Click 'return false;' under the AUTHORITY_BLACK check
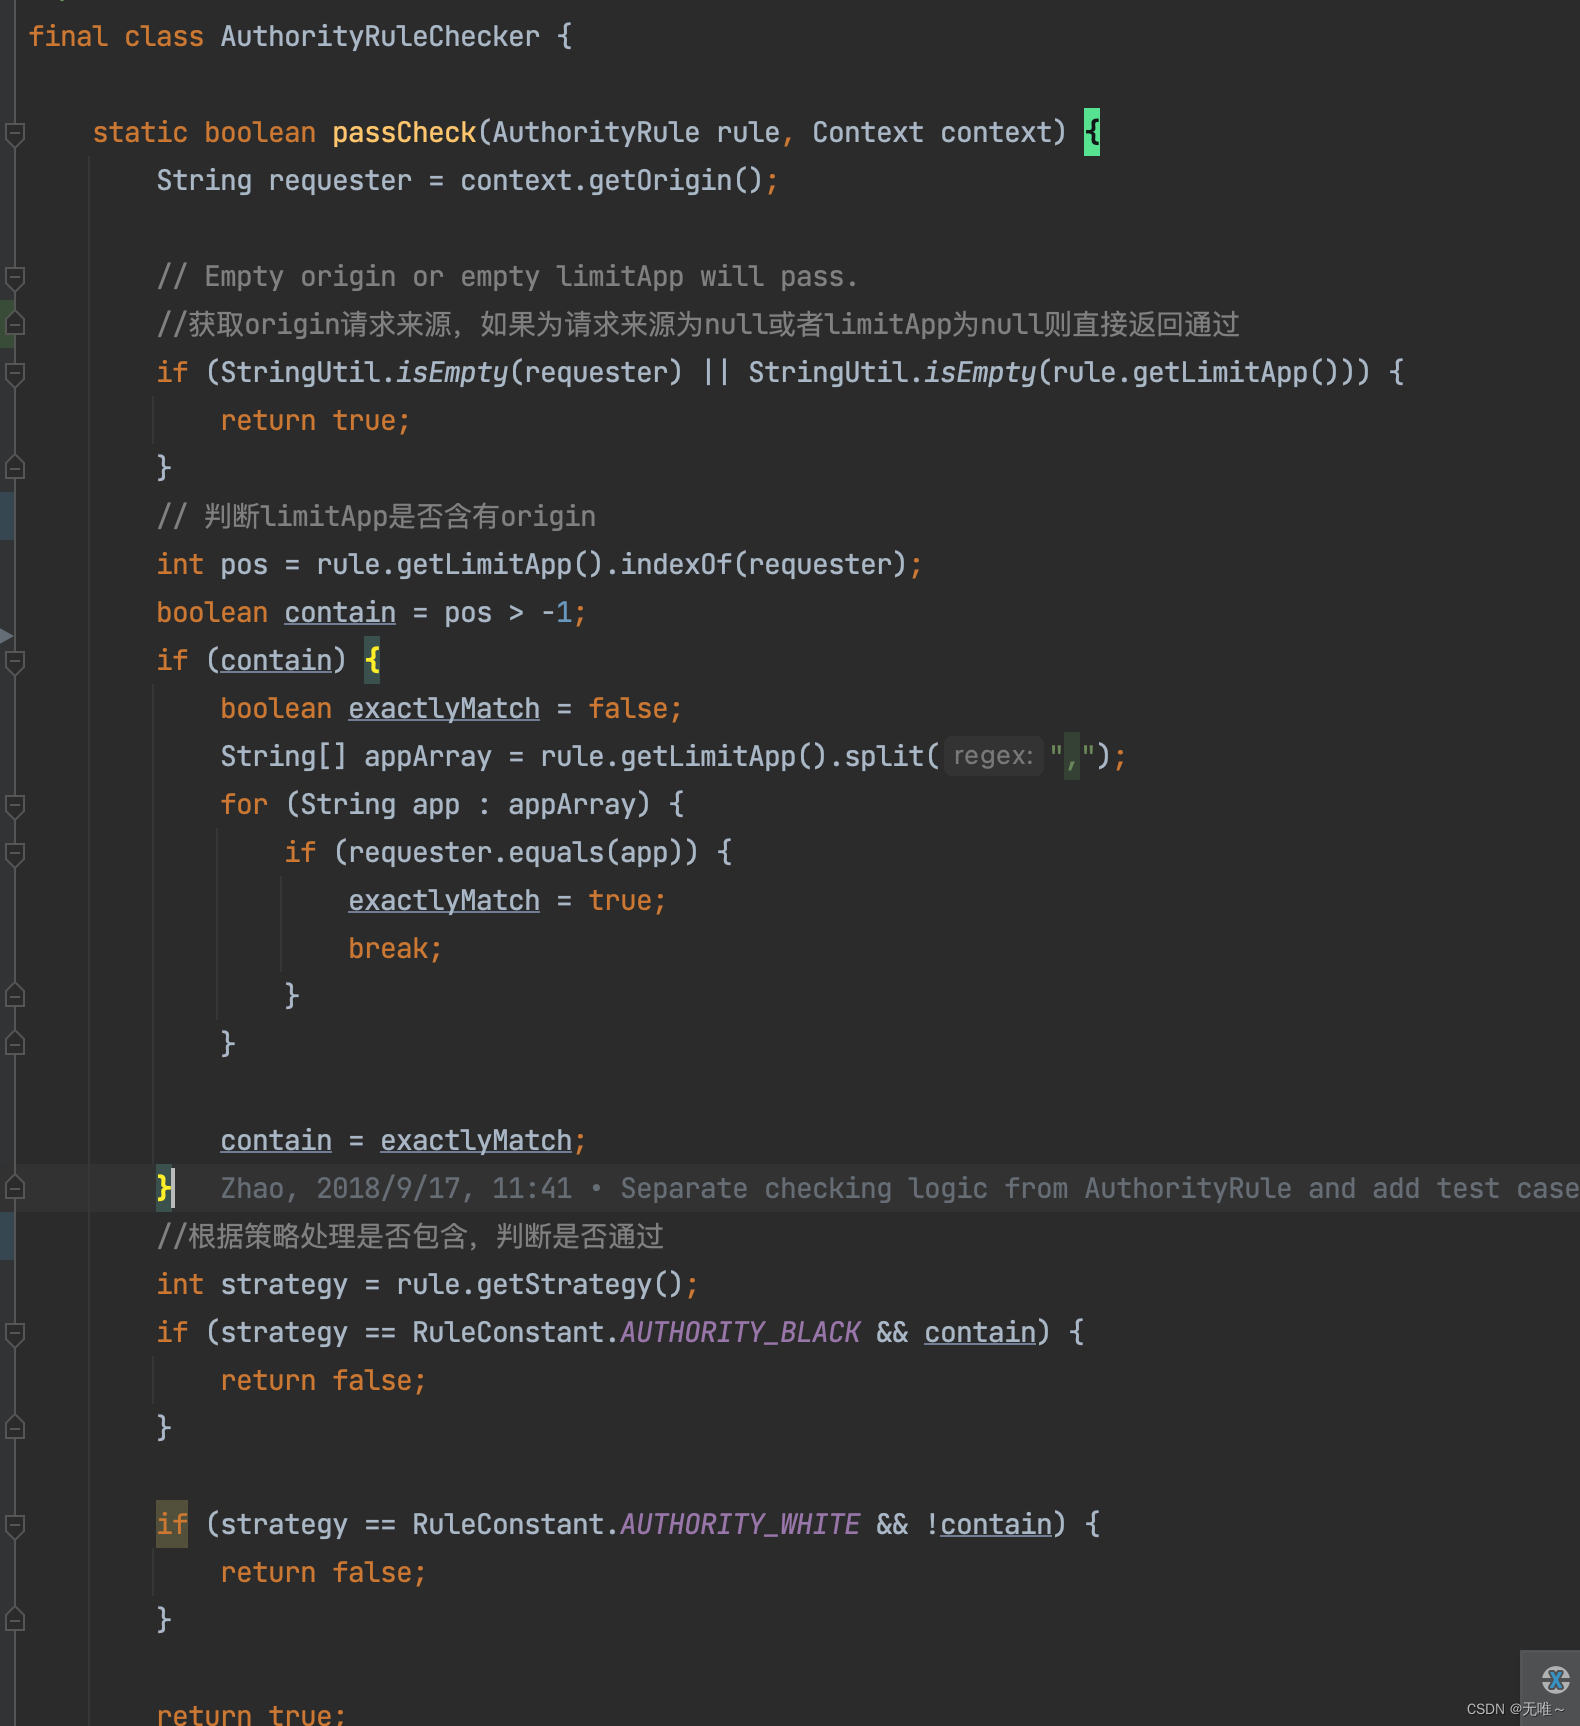1580x1726 pixels. [x=324, y=1380]
